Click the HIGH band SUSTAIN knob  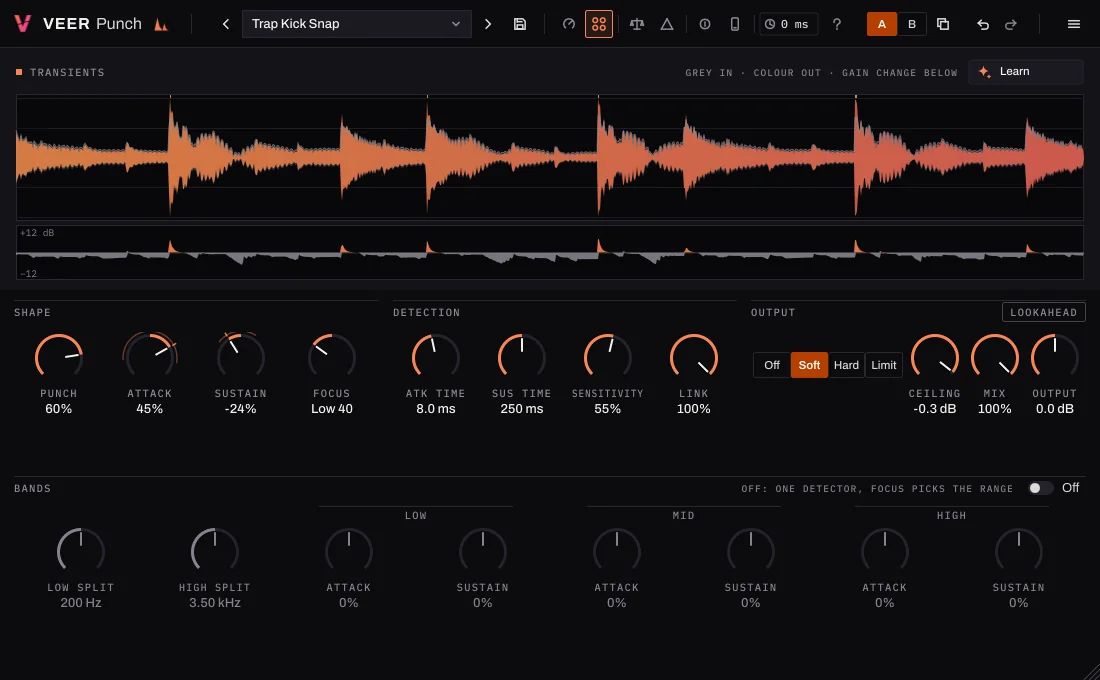(x=1019, y=552)
